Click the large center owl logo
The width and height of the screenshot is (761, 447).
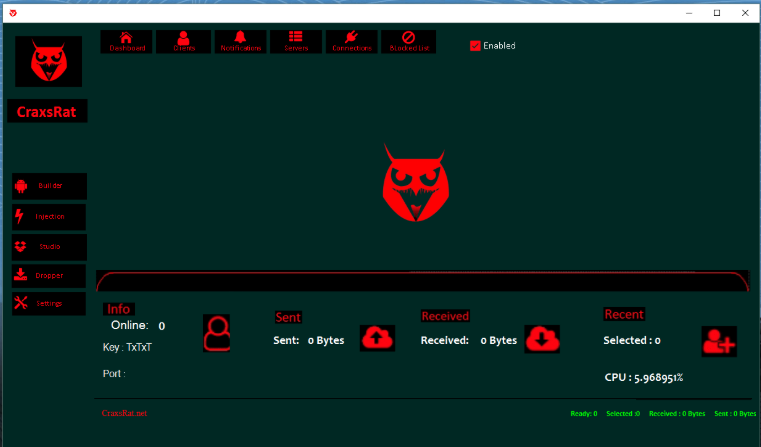coord(415,183)
